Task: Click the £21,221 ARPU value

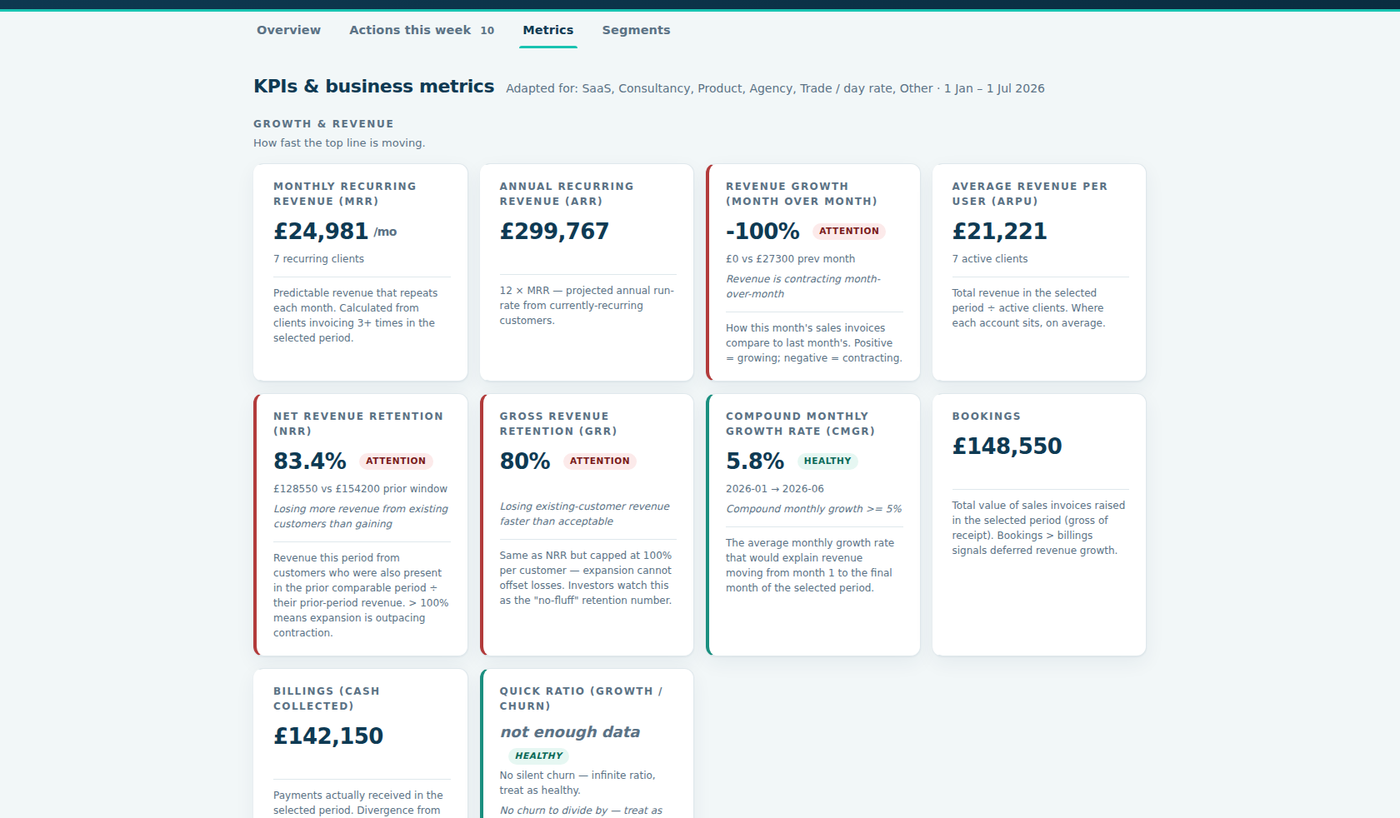Action: [999, 231]
